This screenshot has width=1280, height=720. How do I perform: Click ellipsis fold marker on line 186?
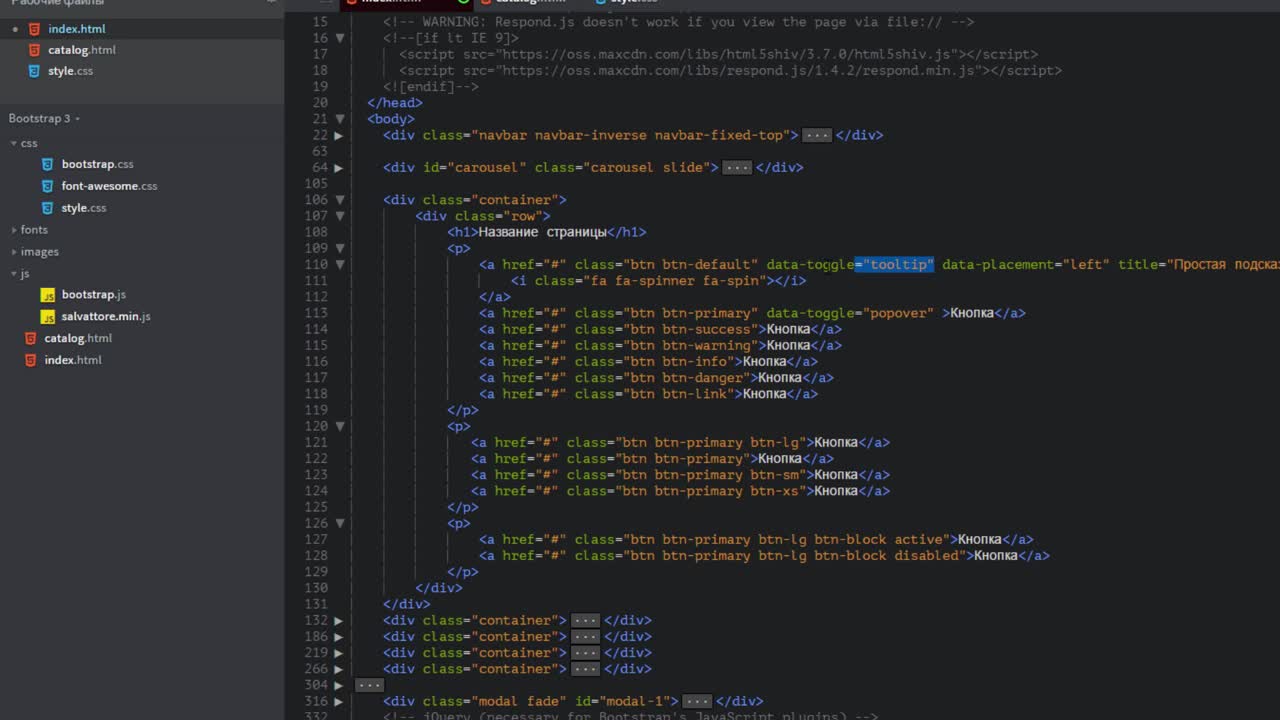pos(585,637)
